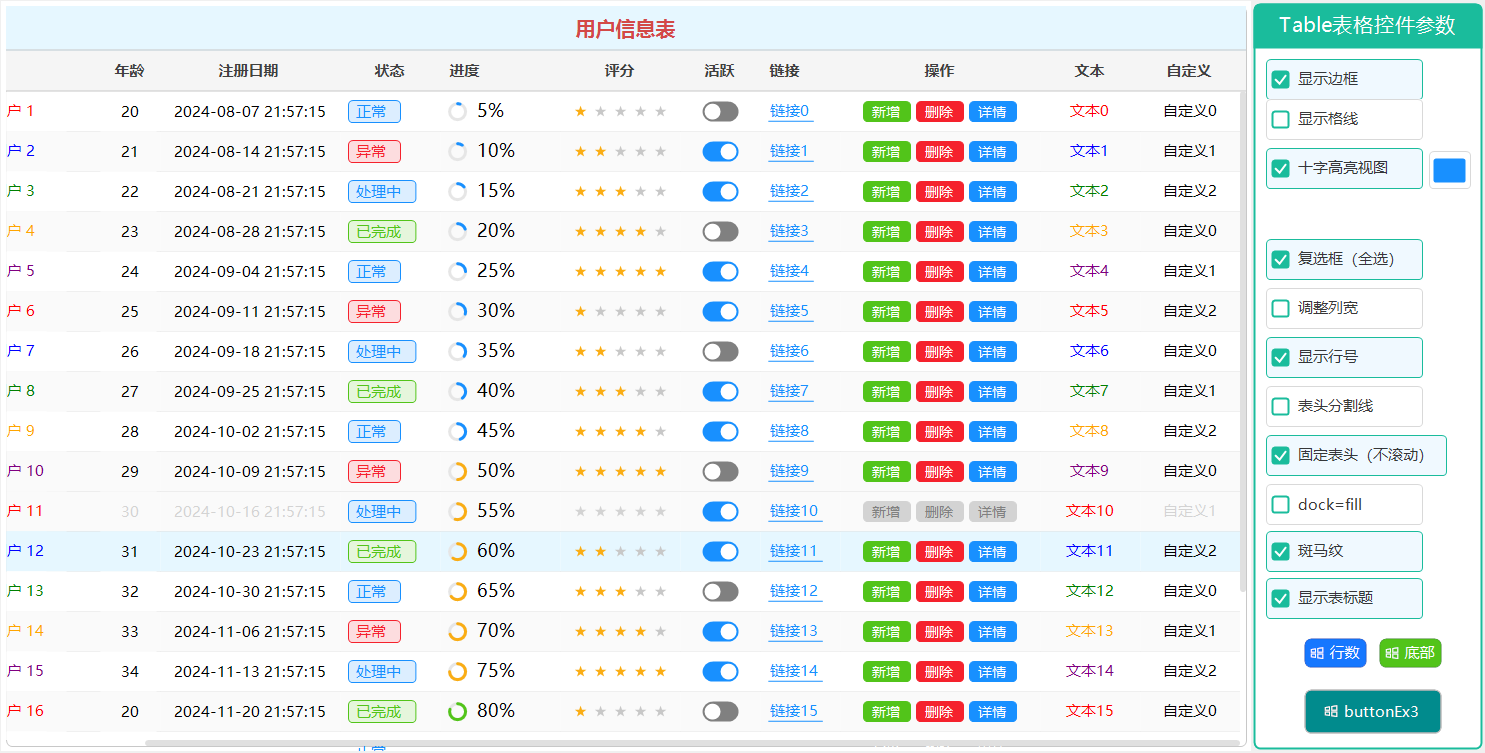Click the 年龄 column header
This screenshot has width=1485, height=753.
click(x=129, y=71)
